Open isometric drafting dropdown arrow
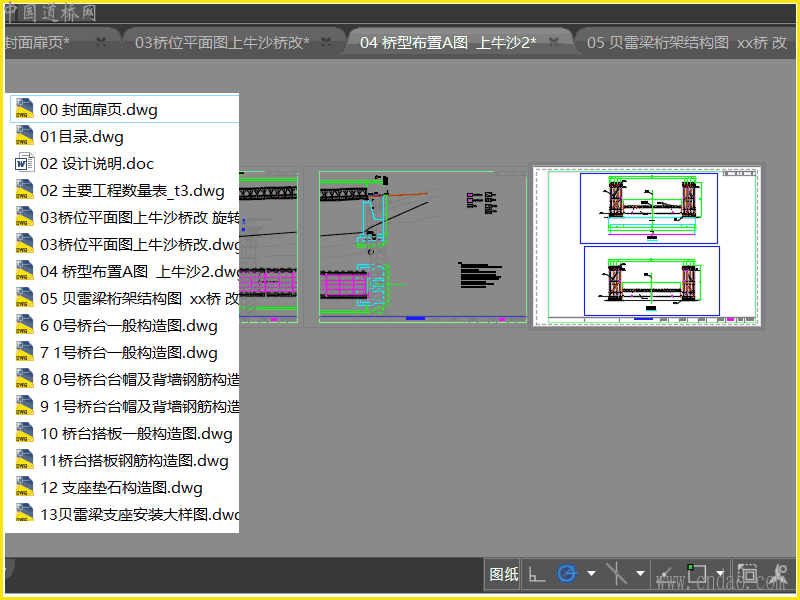This screenshot has width=800, height=600. 640,574
